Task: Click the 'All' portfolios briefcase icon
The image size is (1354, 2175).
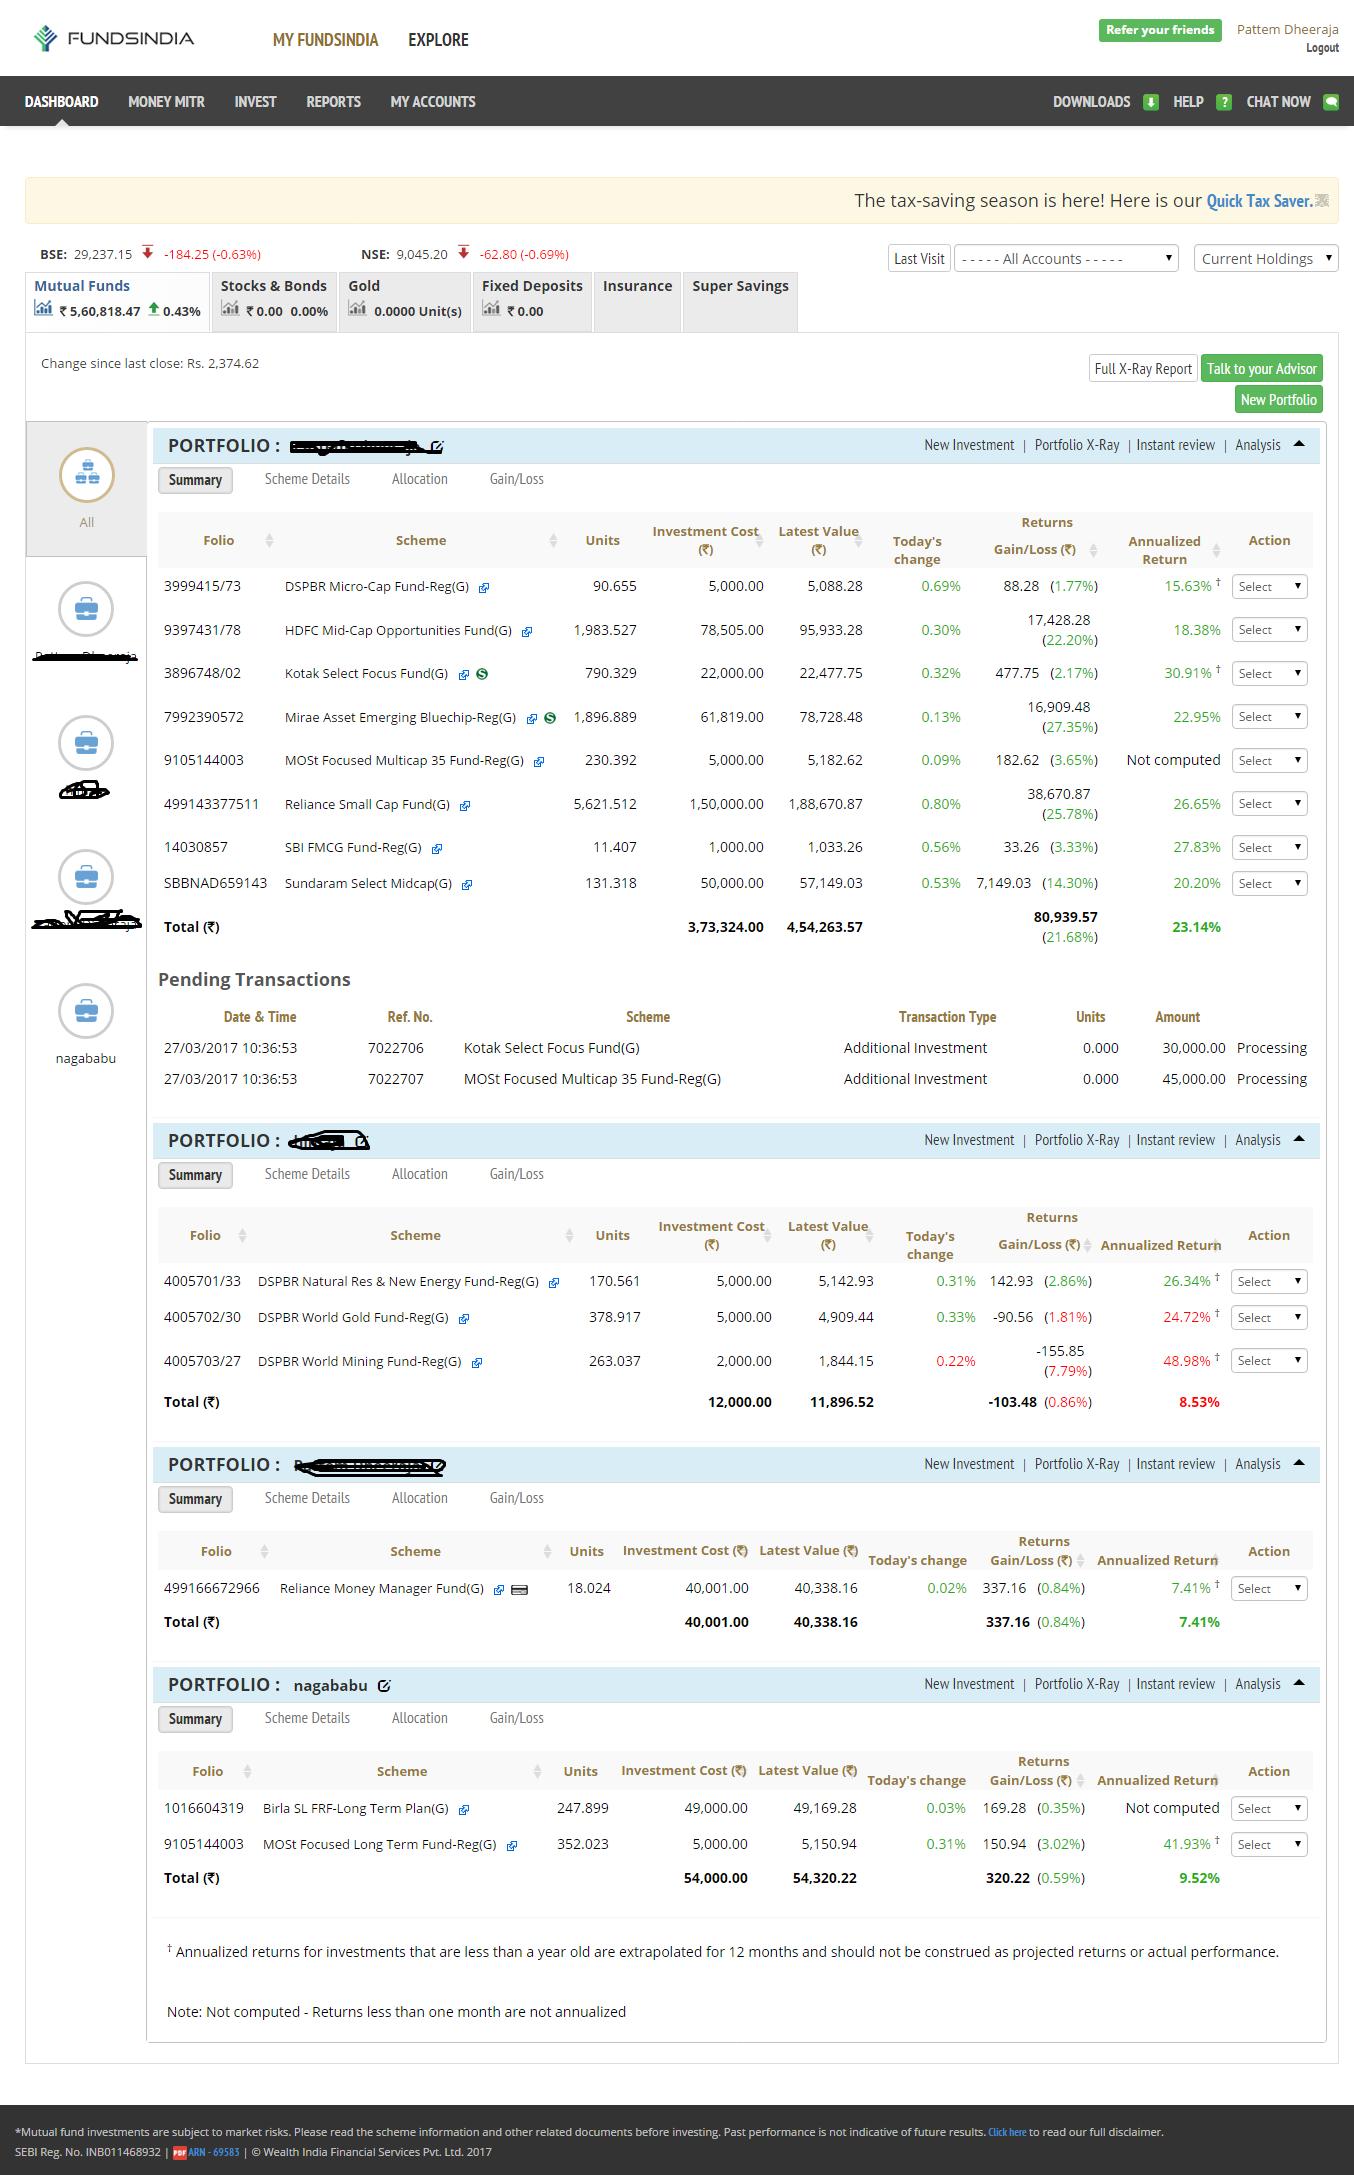Action: pyautogui.click(x=87, y=475)
